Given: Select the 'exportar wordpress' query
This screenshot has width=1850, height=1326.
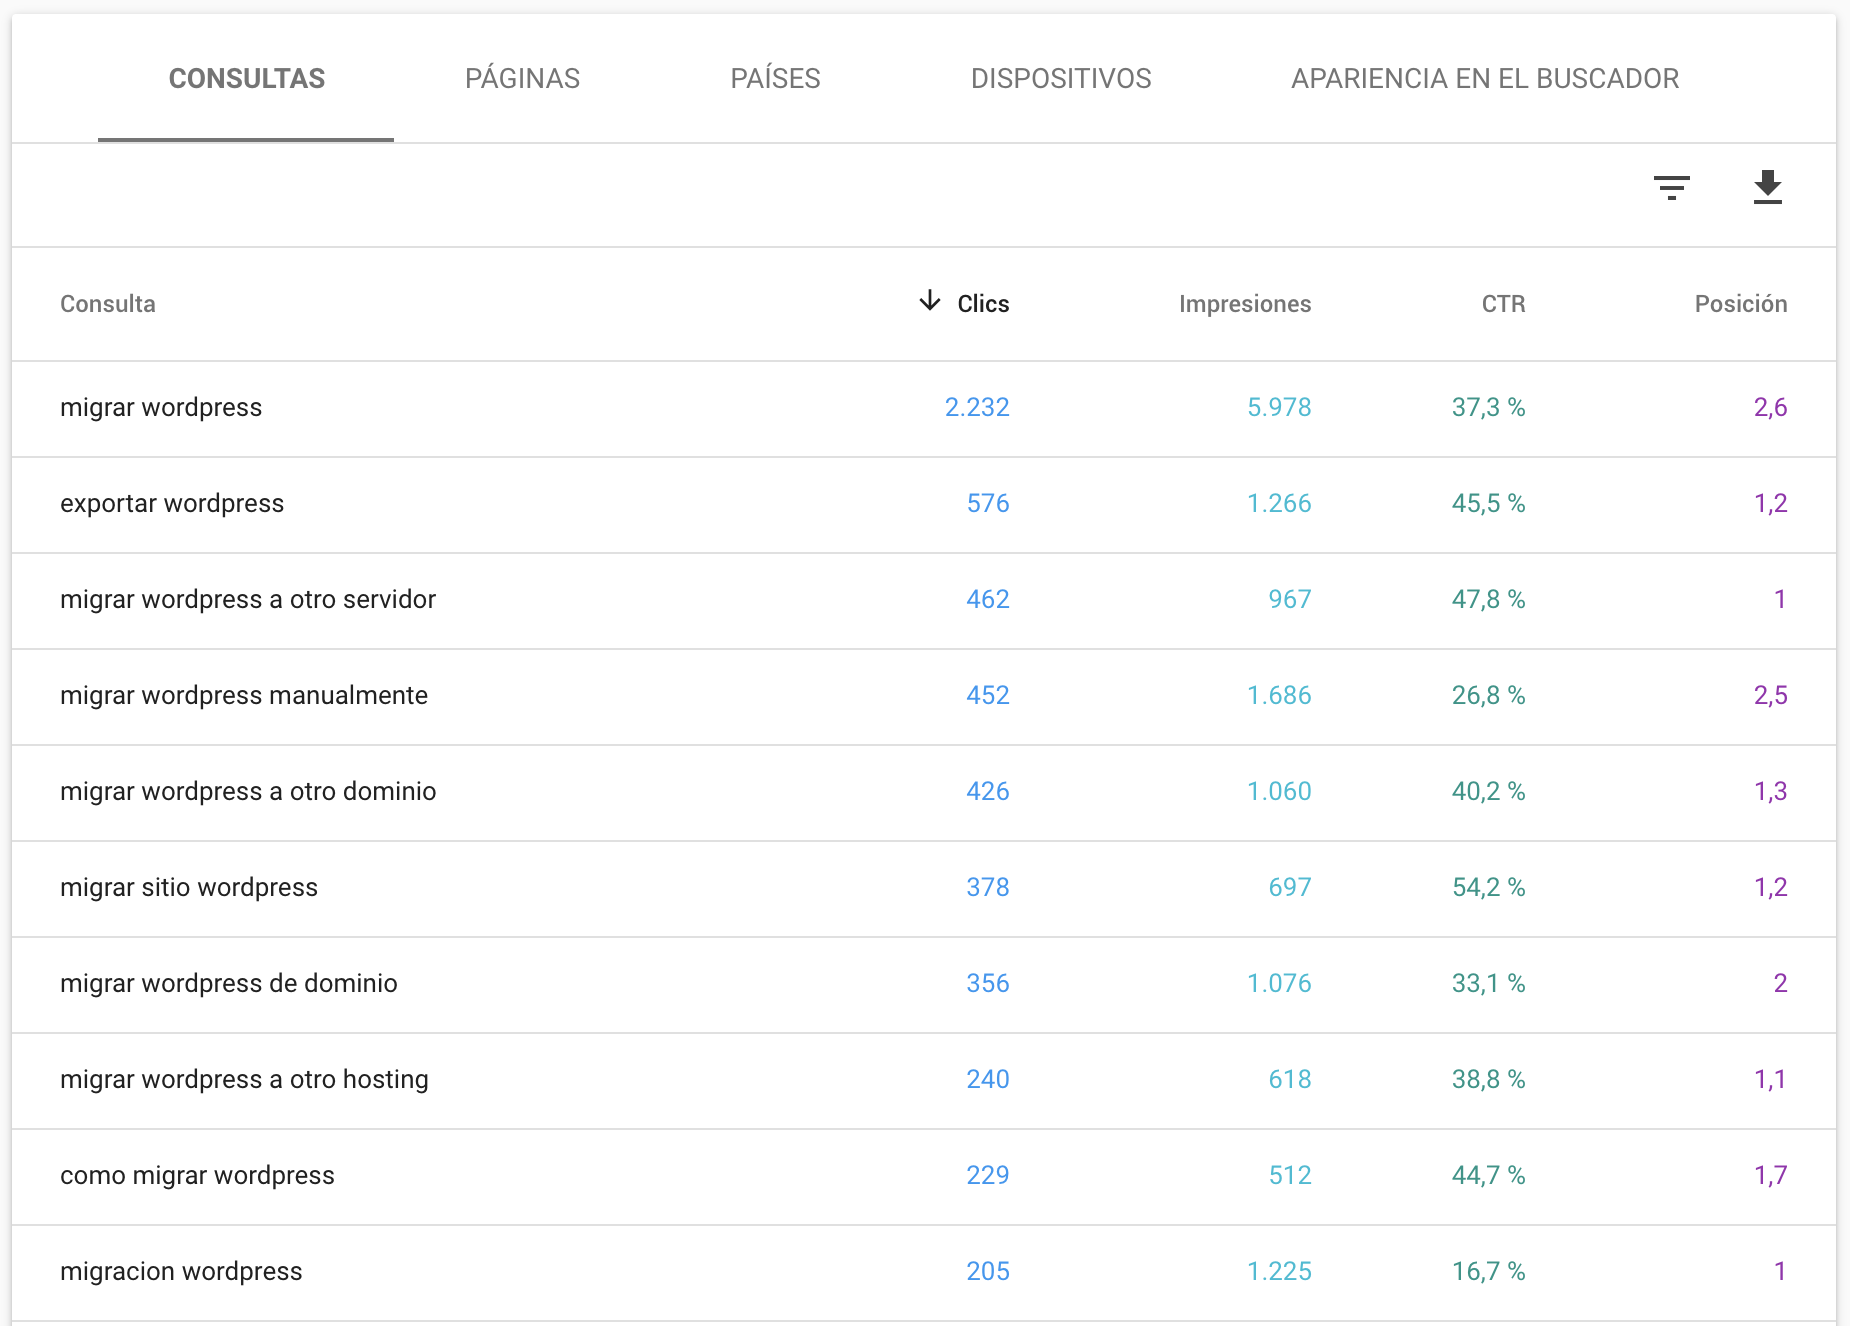Looking at the screenshot, I should [x=172, y=503].
